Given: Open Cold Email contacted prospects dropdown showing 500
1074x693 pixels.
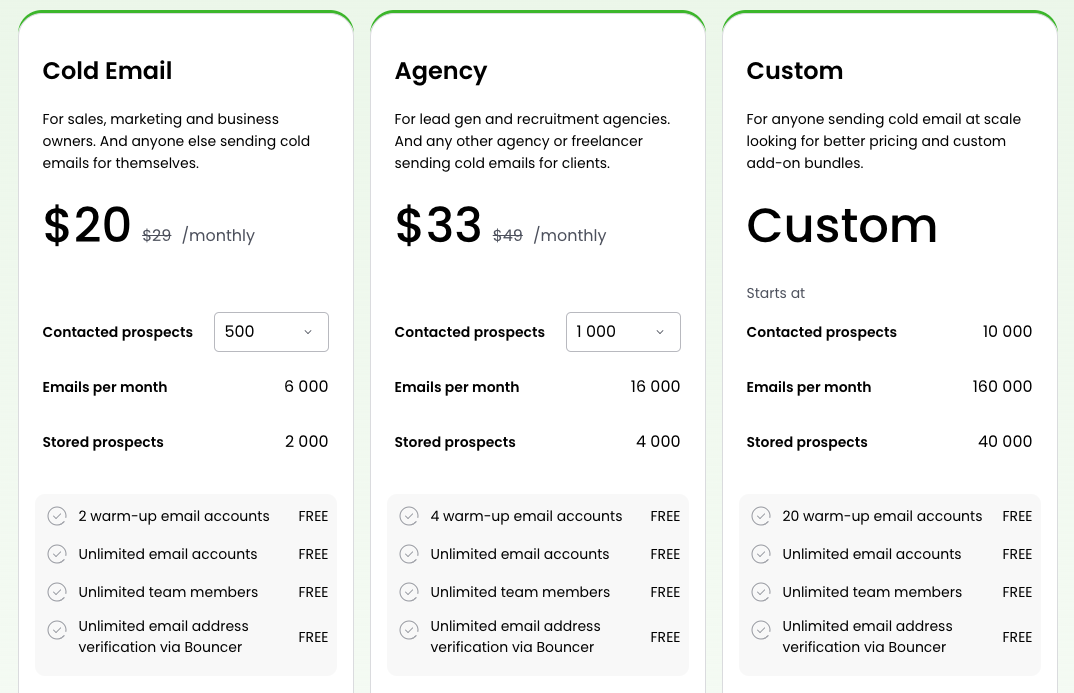Looking at the screenshot, I should tap(270, 332).
